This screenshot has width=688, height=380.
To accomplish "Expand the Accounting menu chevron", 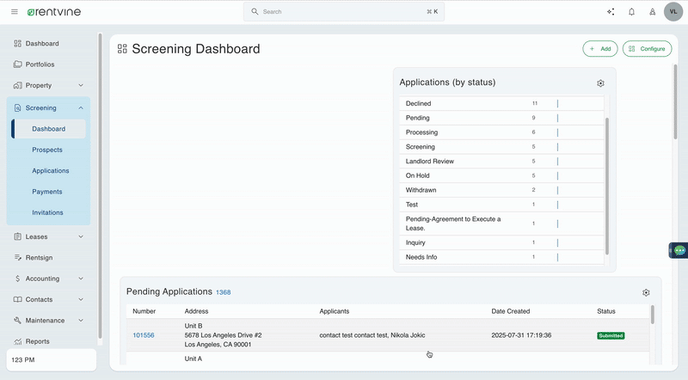I will click(x=81, y=279).
